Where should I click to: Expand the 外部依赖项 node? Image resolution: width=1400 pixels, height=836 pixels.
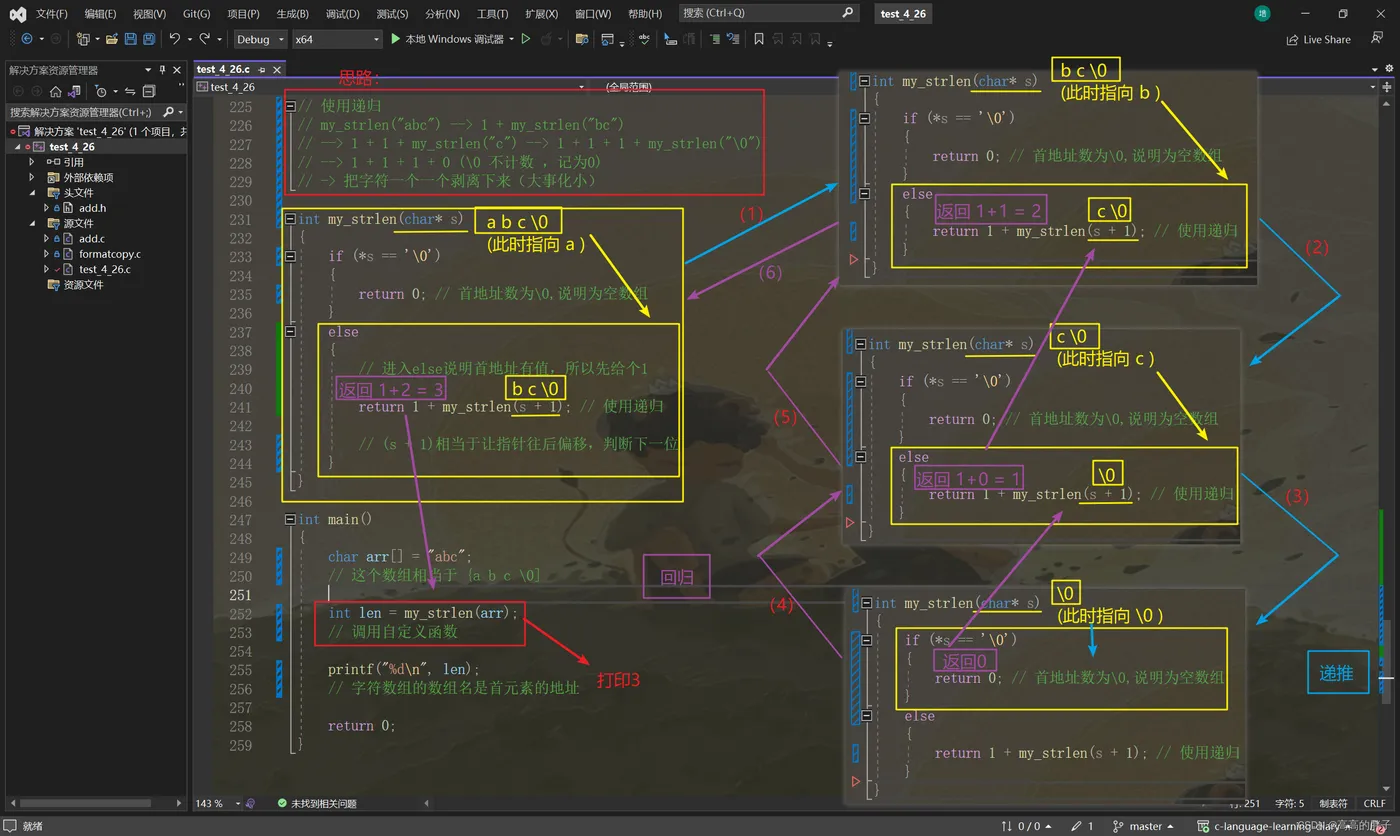click(x=32, y=177)
